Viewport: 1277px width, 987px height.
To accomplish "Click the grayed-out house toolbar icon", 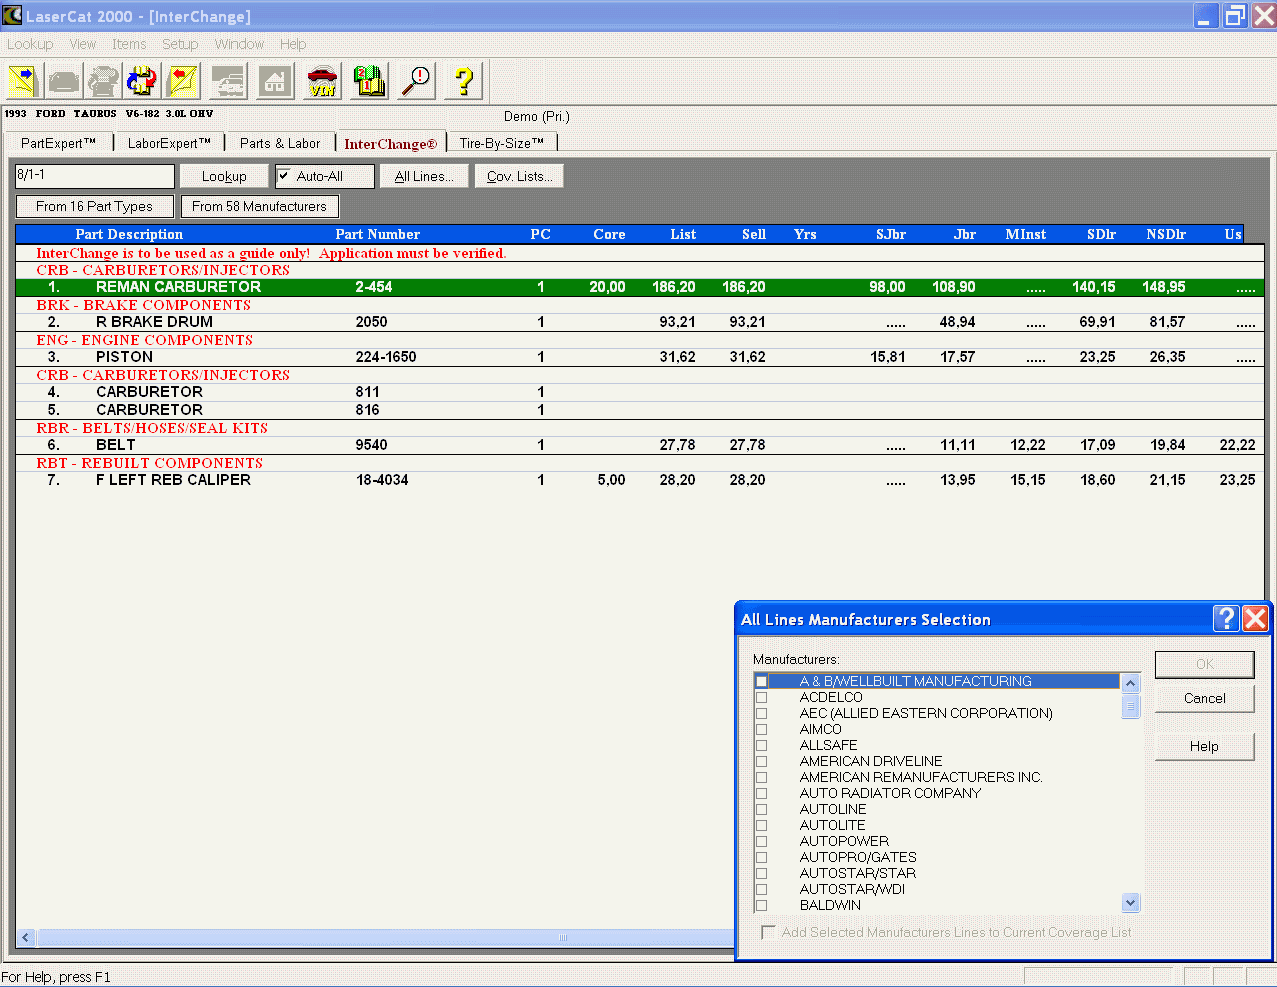I will click(275, 81).
